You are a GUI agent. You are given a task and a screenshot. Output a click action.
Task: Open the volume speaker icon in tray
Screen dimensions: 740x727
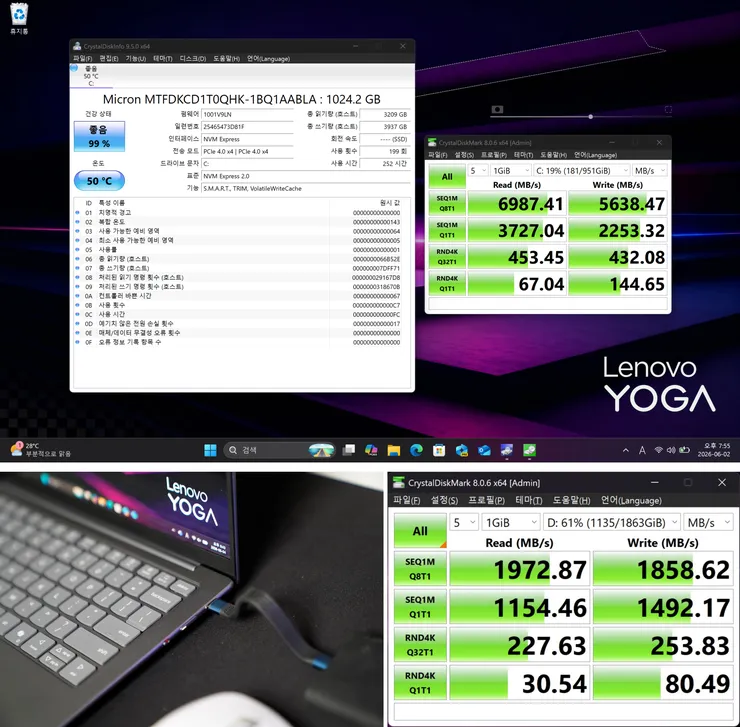pos(671,450)
